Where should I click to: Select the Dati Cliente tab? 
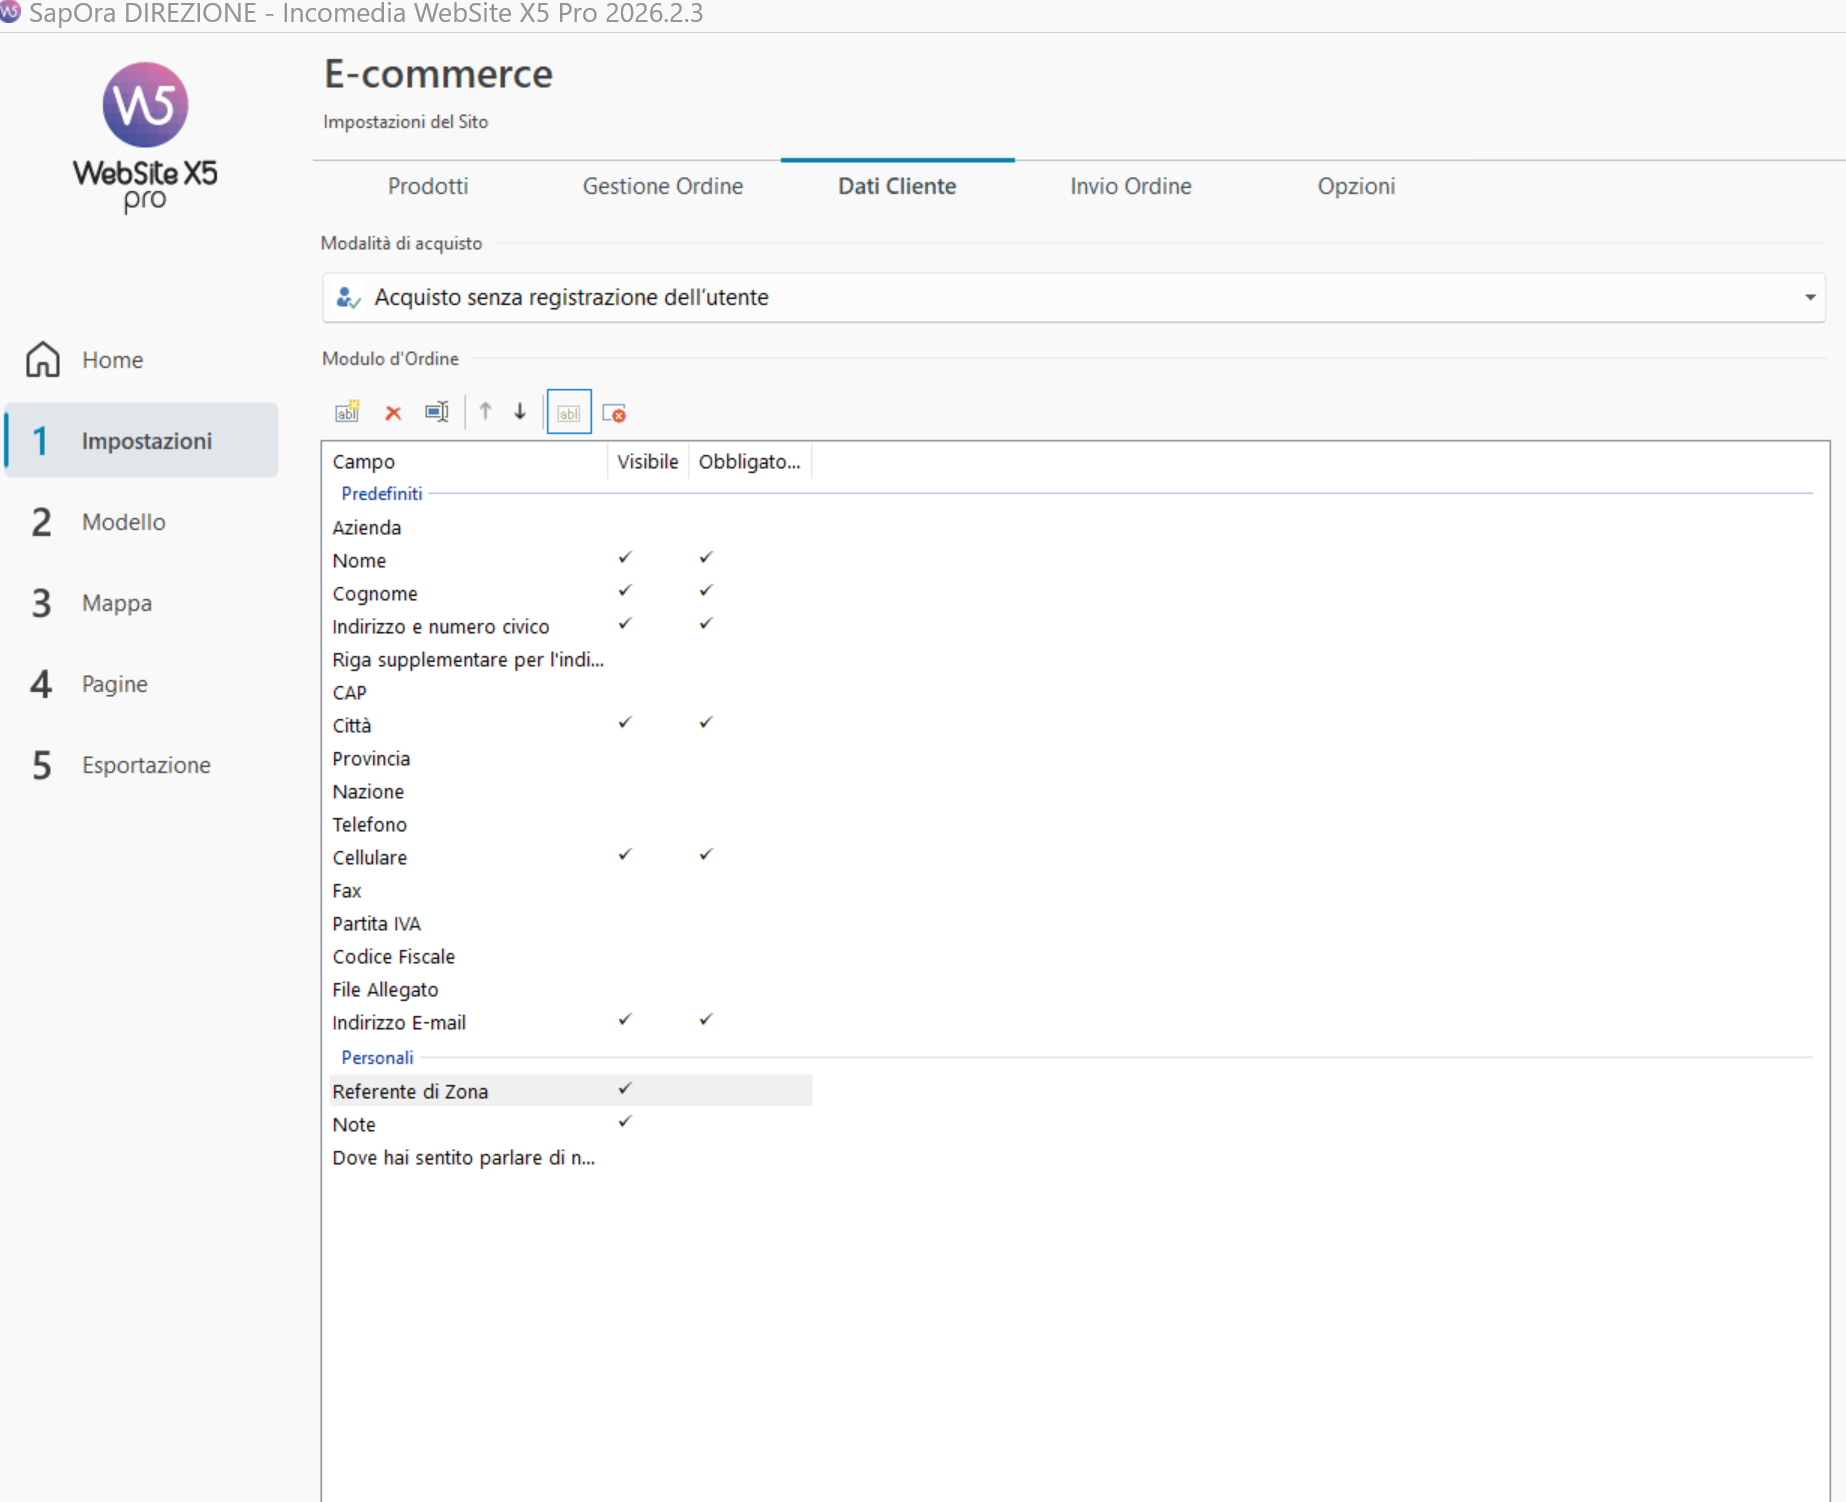pos(897,186)
